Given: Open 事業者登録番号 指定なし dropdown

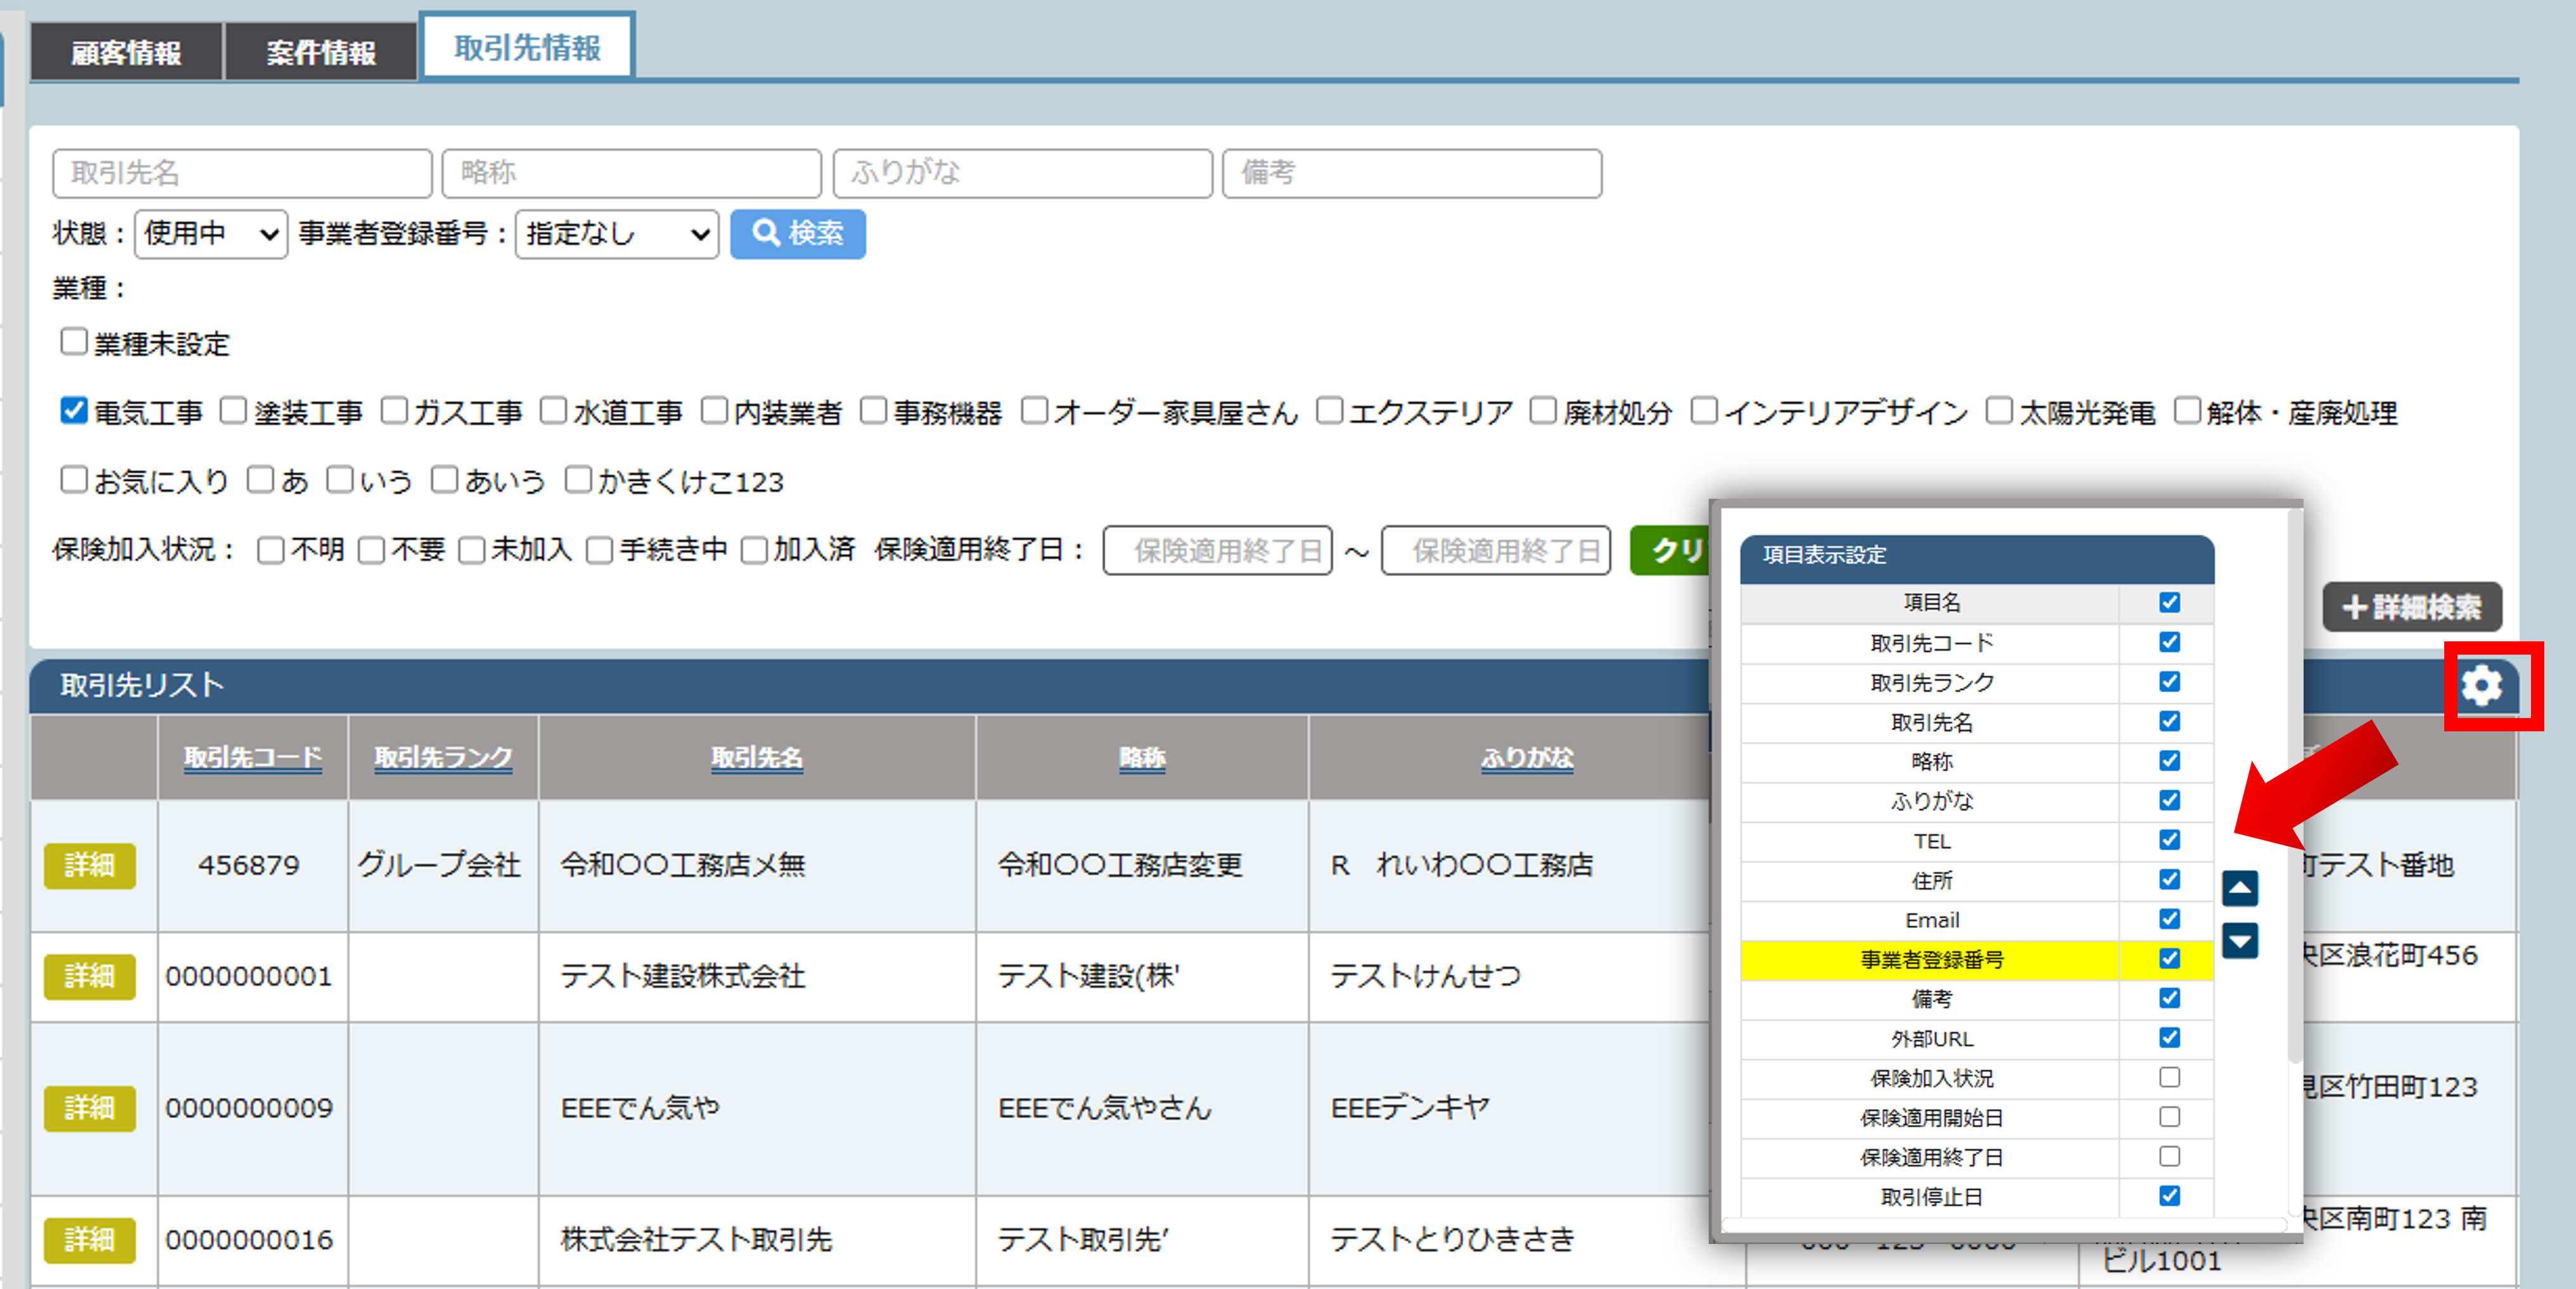Looking at the screenshot, I should (617, 234).
